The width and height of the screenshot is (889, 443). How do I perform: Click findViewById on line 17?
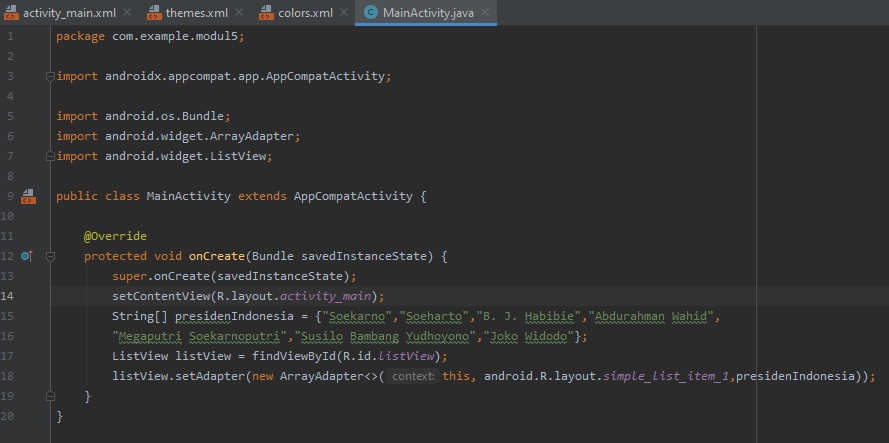pyautogui.click(x=294, y=356)
